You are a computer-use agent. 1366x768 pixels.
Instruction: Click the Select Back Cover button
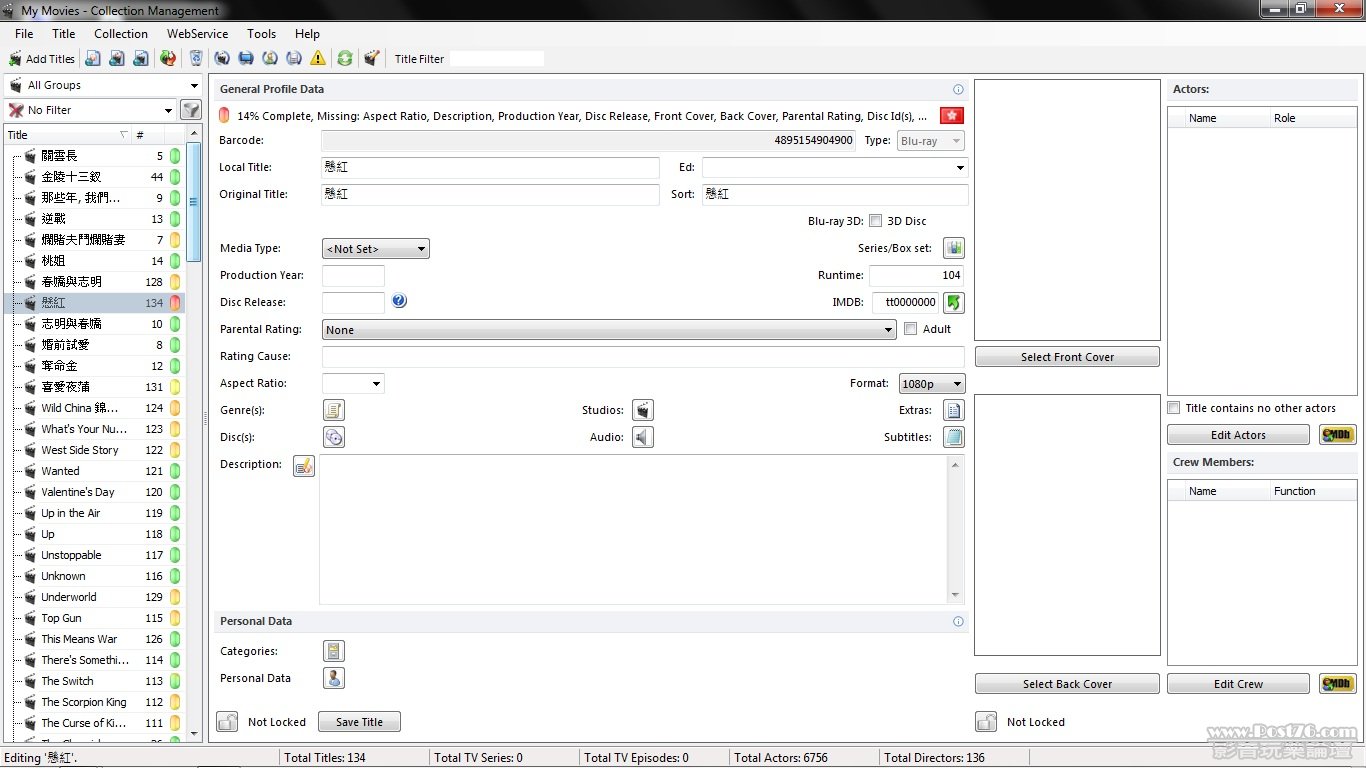pos(1067,684)
